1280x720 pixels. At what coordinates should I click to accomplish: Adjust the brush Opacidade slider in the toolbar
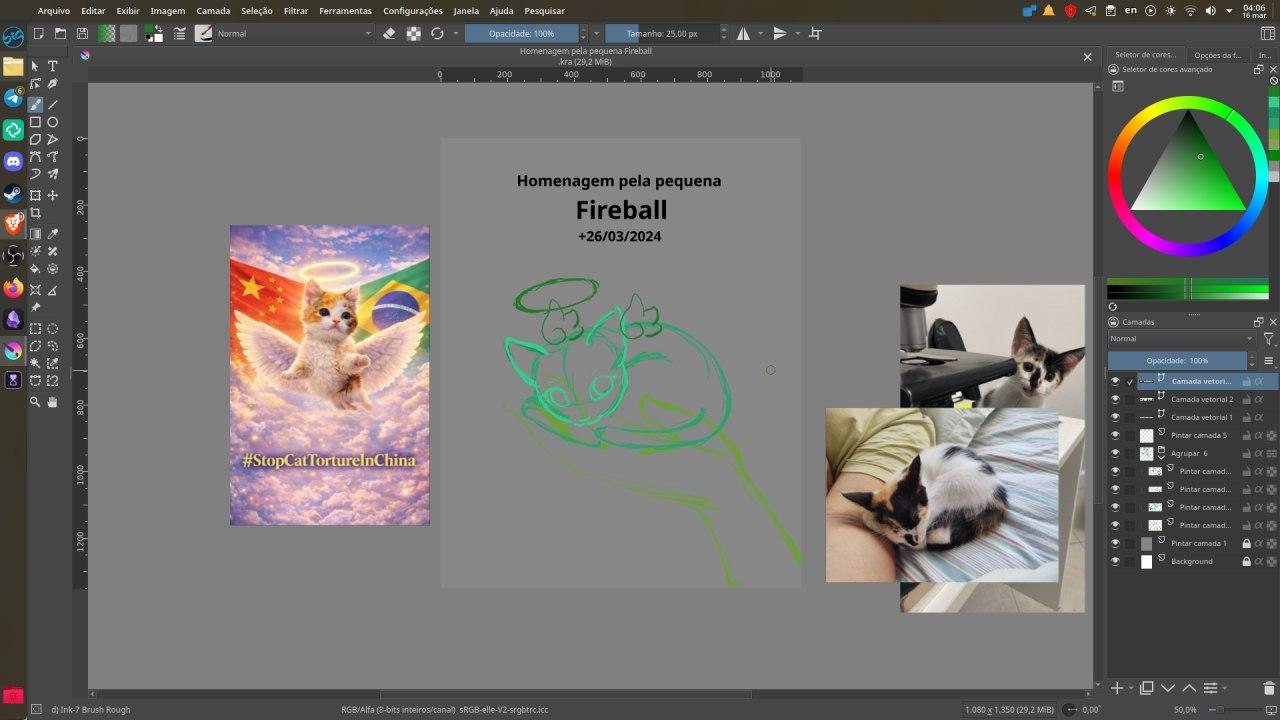pyautogui.click(x=521, y=33)
